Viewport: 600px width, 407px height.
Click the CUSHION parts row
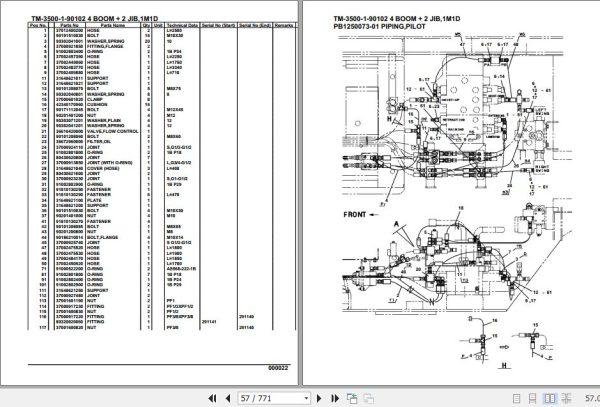point(161,104)
